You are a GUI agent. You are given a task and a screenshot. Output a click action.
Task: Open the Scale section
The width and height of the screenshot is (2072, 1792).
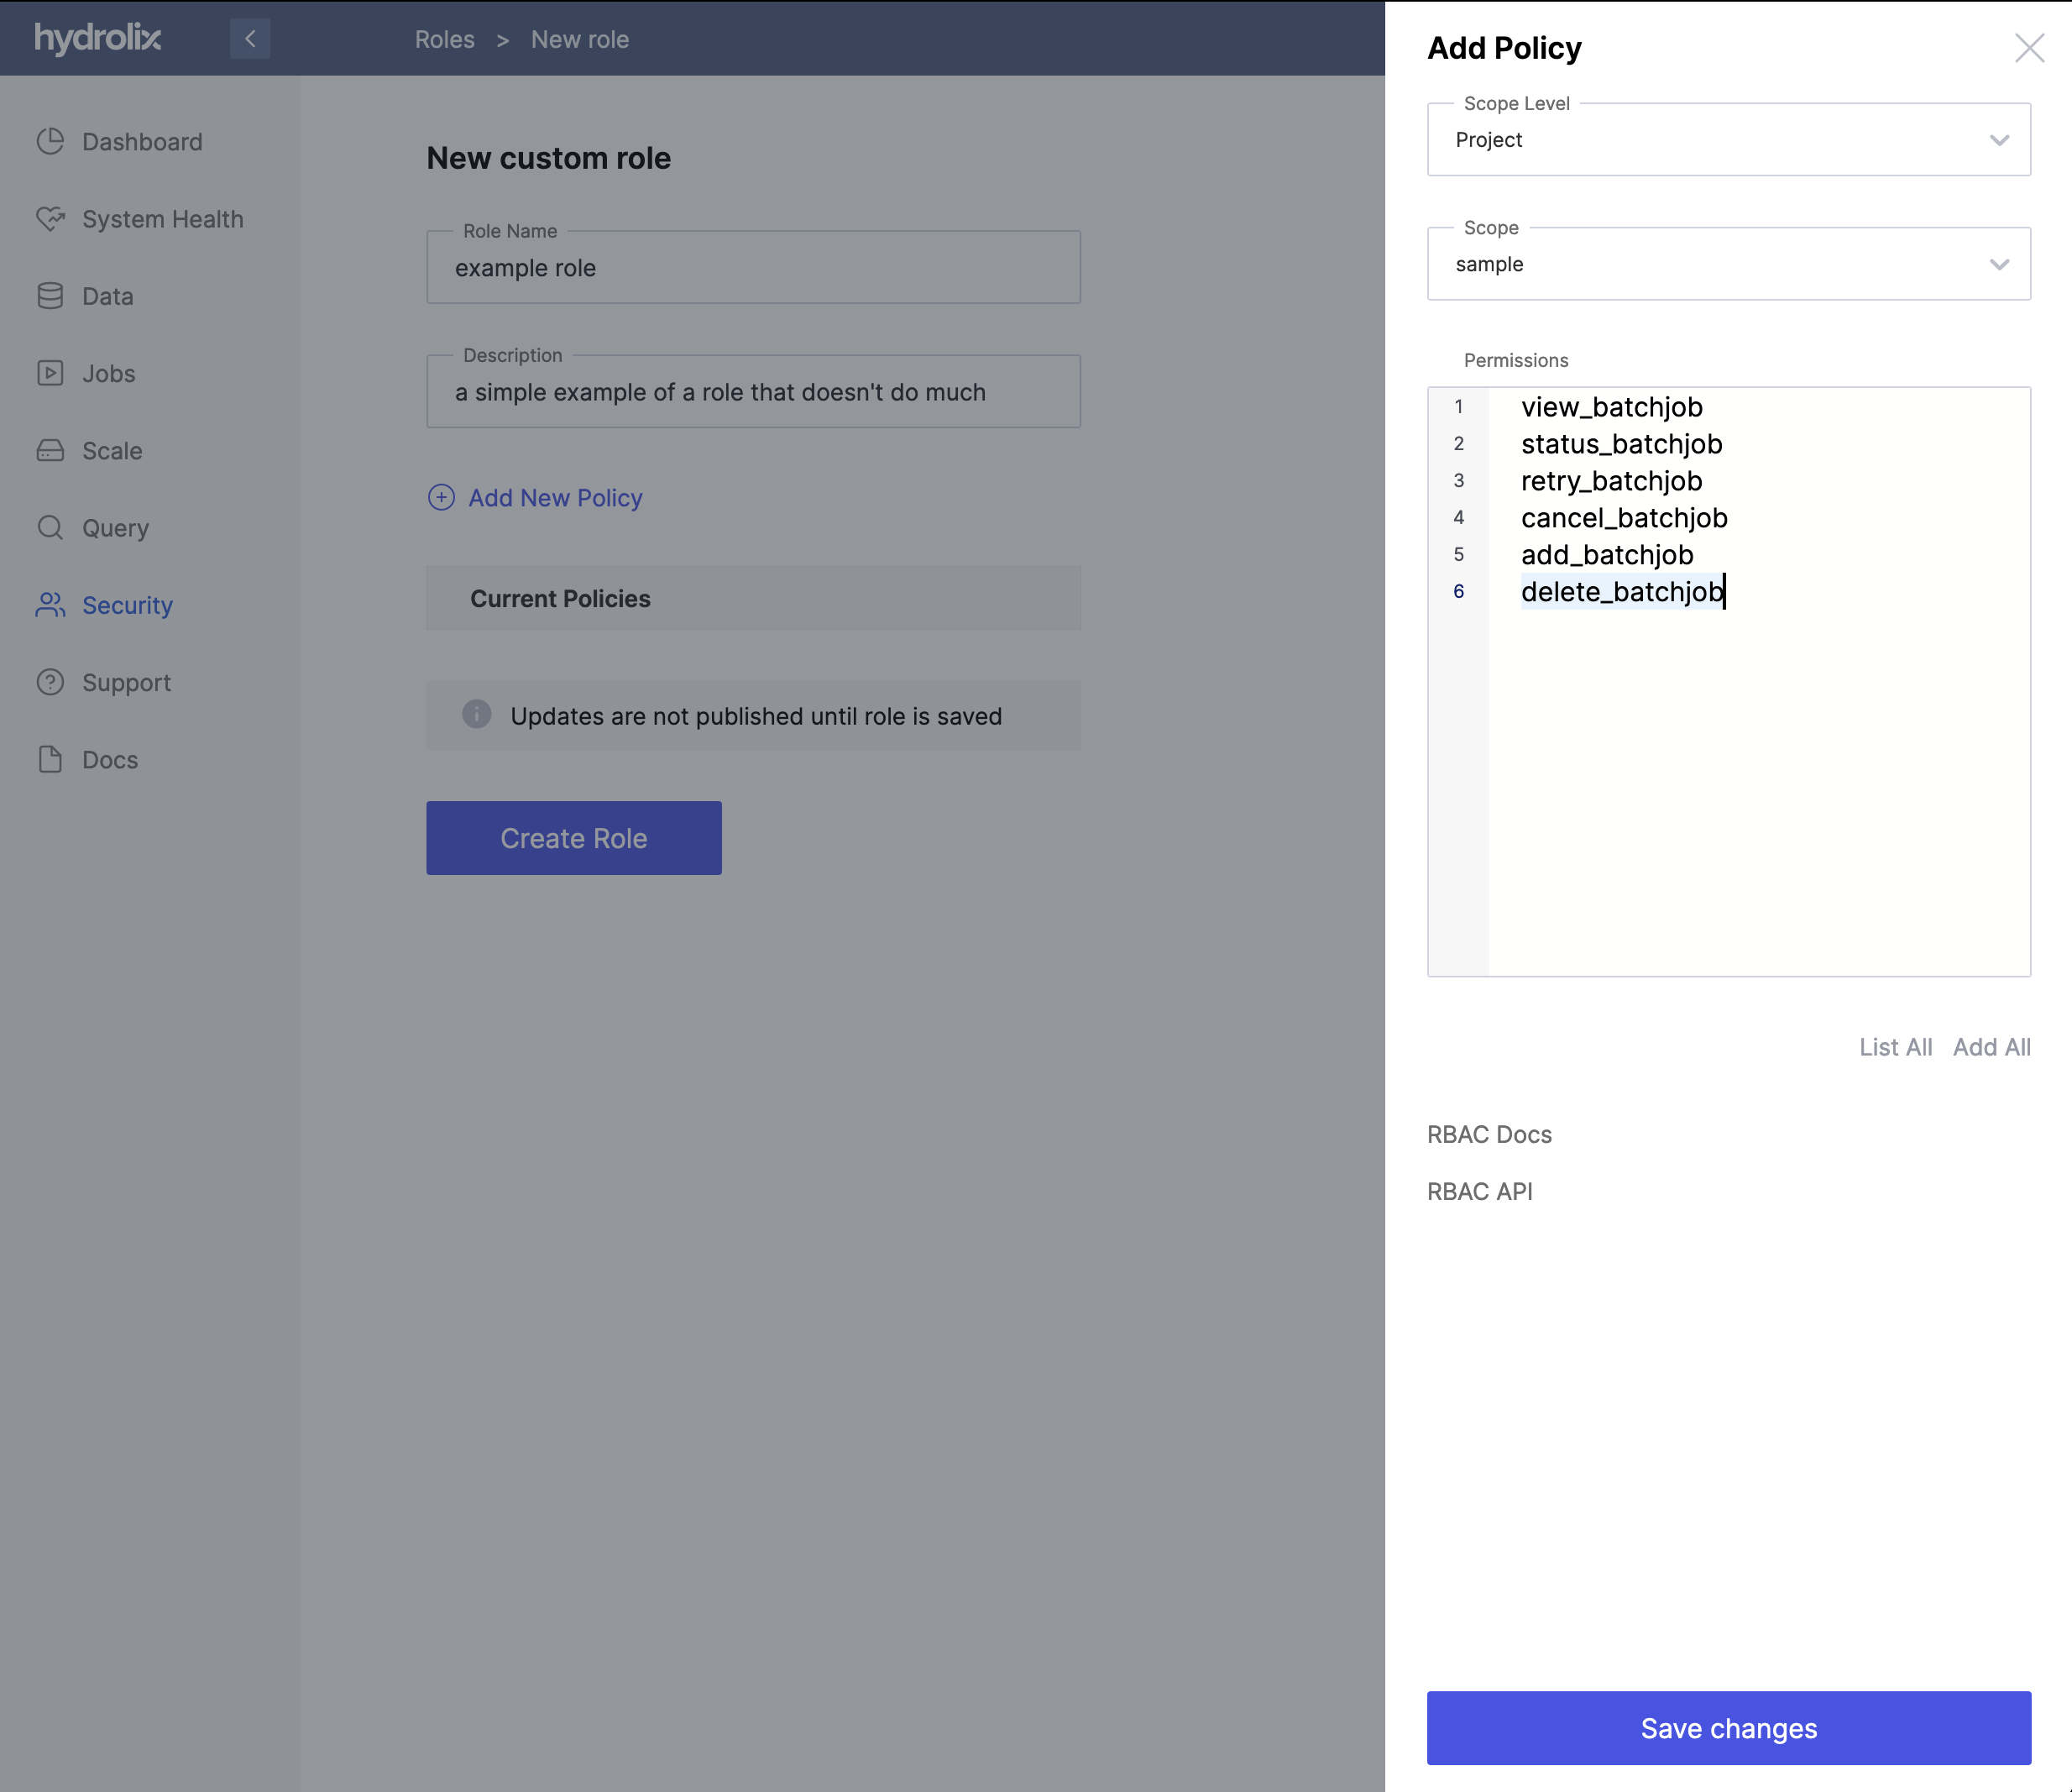[x=50, y=450]
